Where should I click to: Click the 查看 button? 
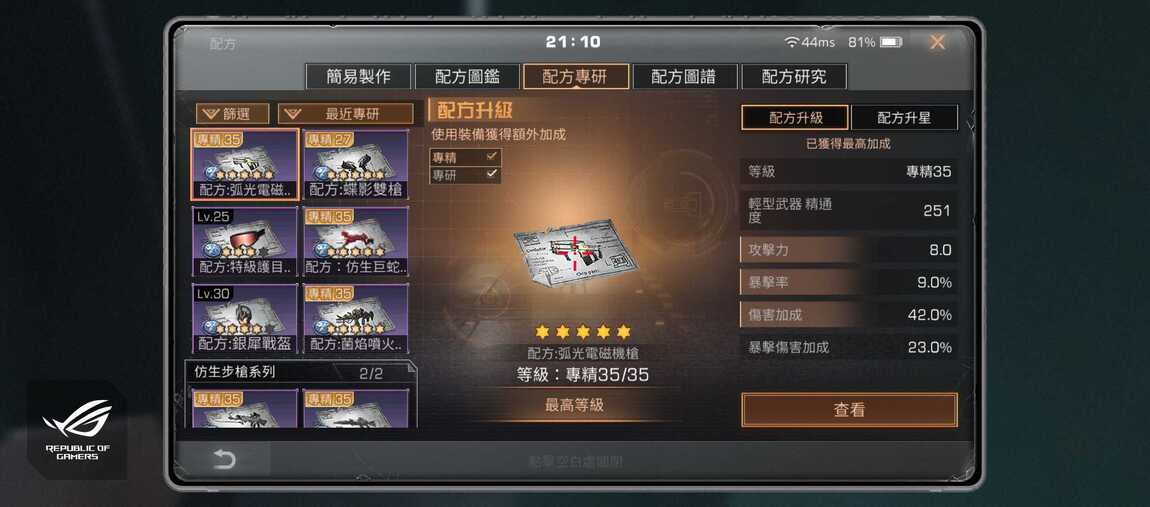pyautogui.click(x=849, y=410)
